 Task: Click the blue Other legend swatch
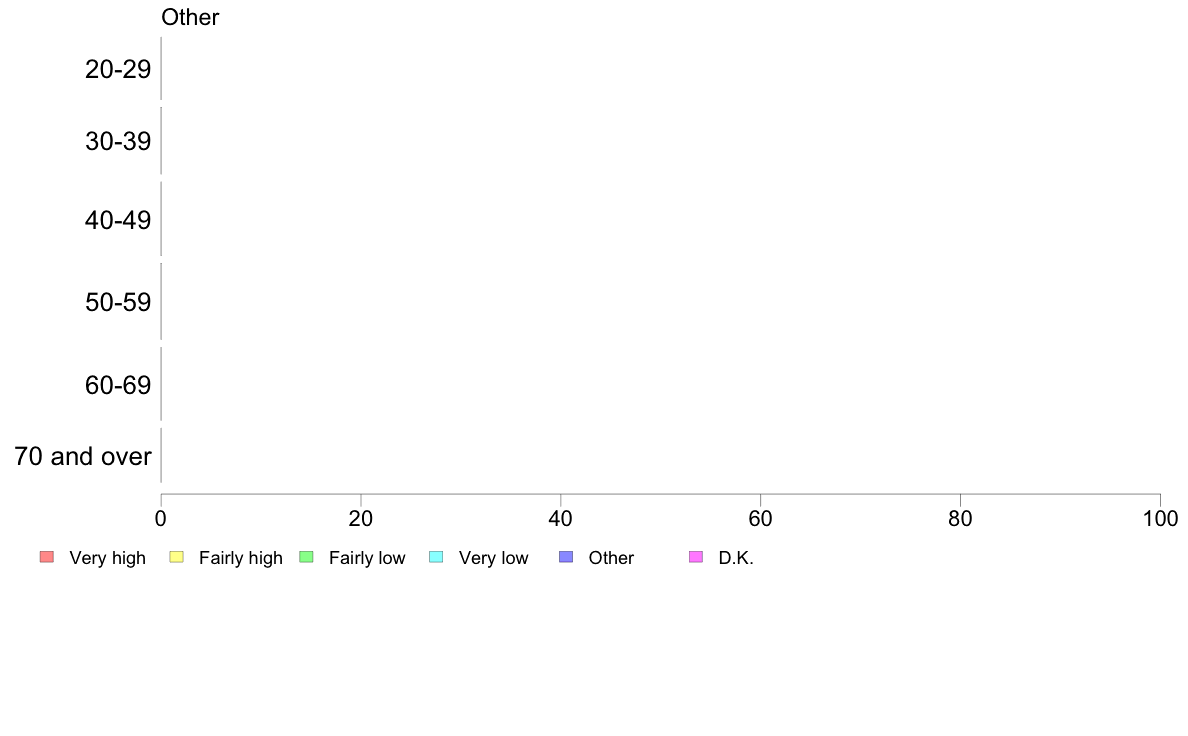566,557
